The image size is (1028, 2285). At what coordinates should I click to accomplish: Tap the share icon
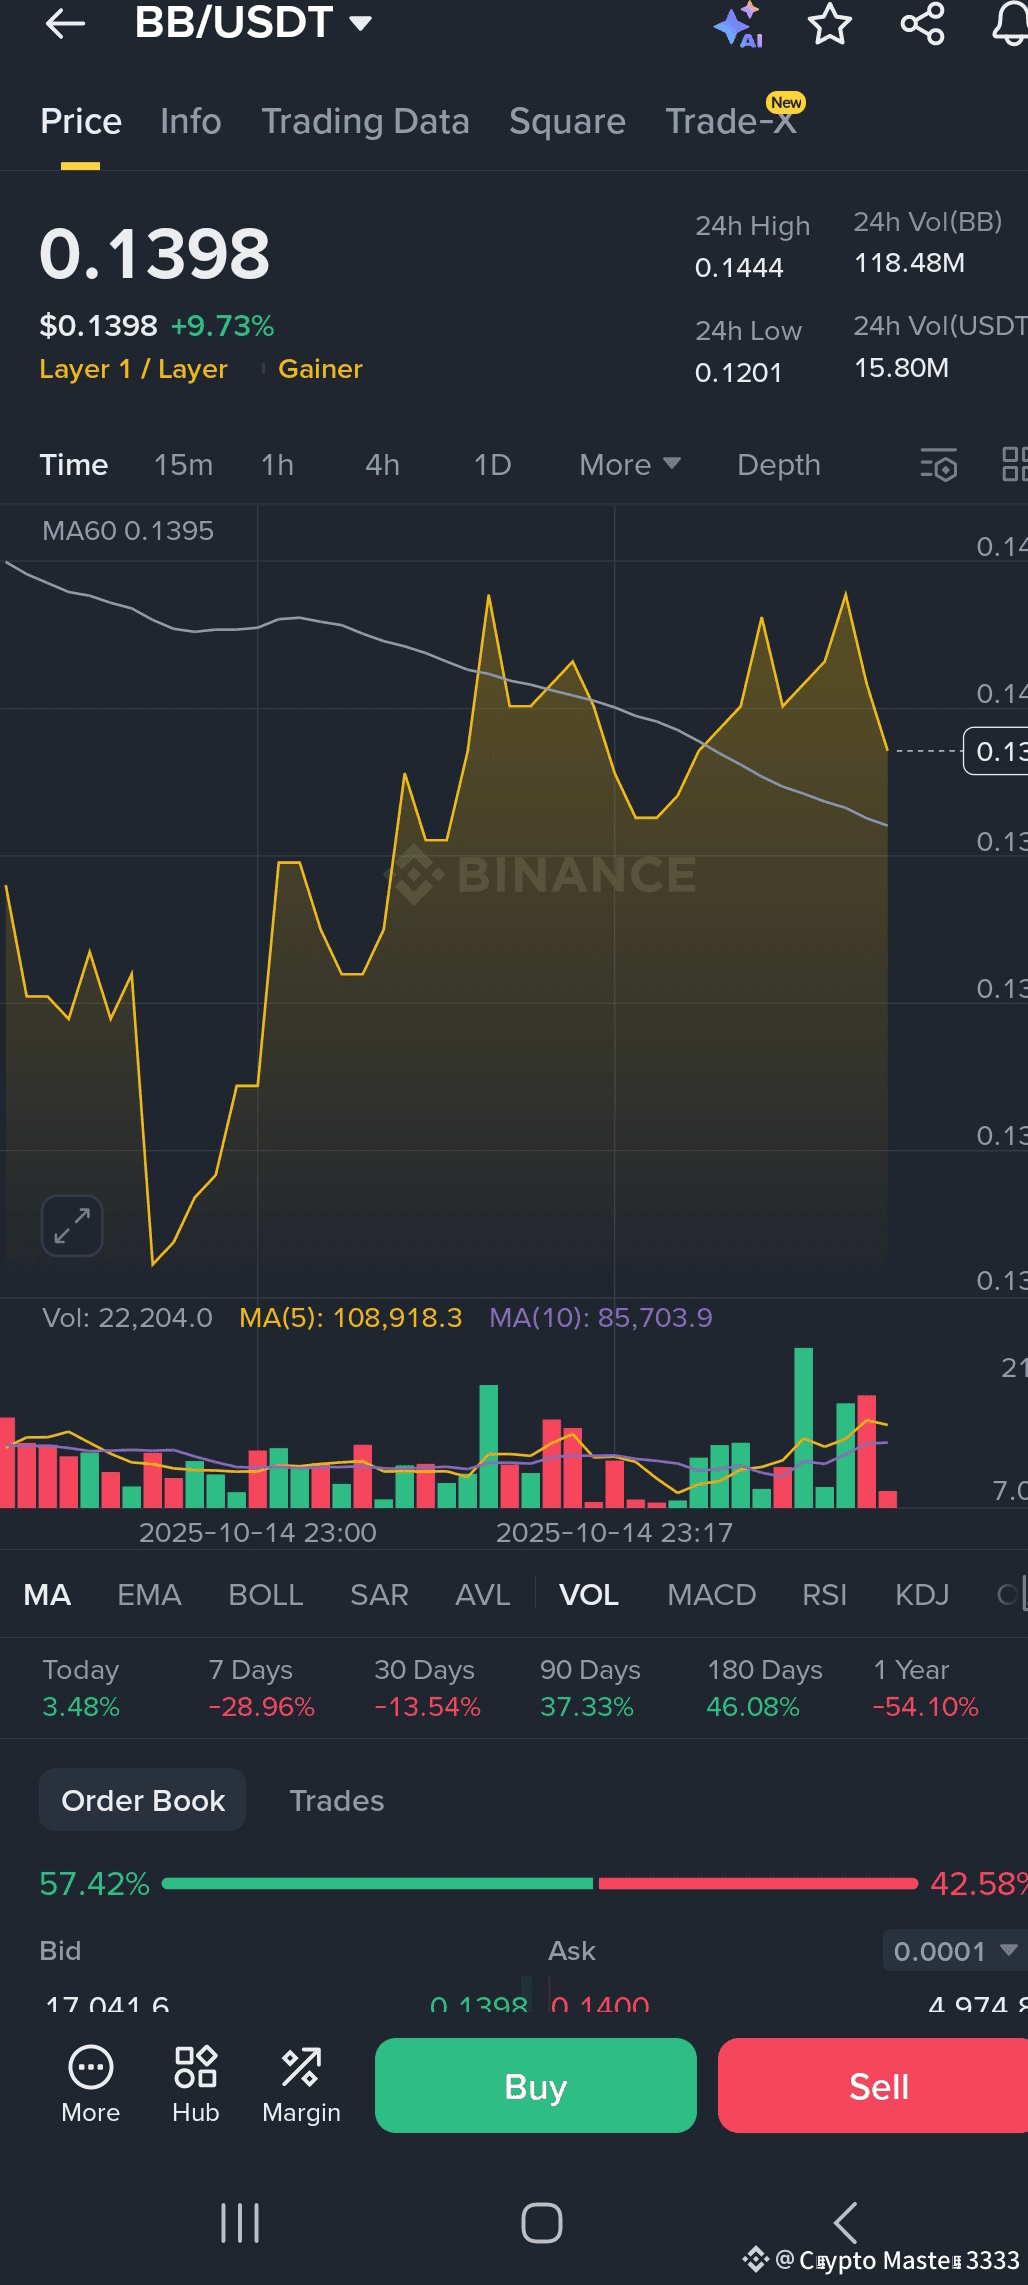(x=922, y=23)
